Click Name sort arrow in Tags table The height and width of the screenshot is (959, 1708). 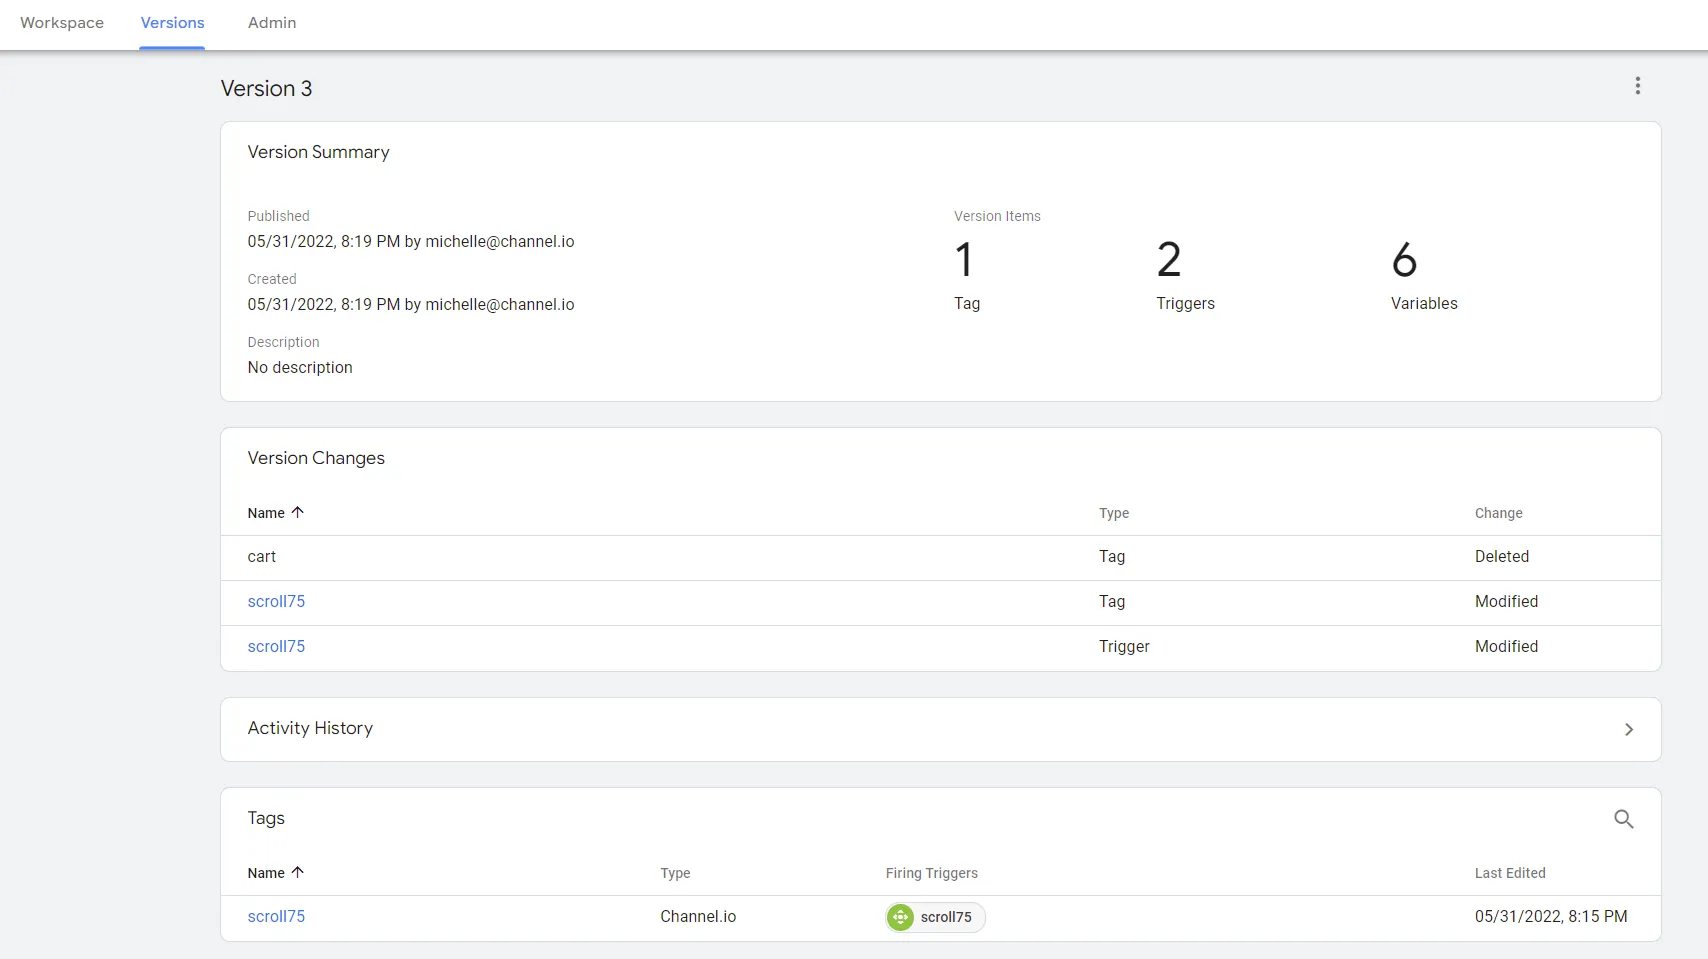tap(297, 872)
